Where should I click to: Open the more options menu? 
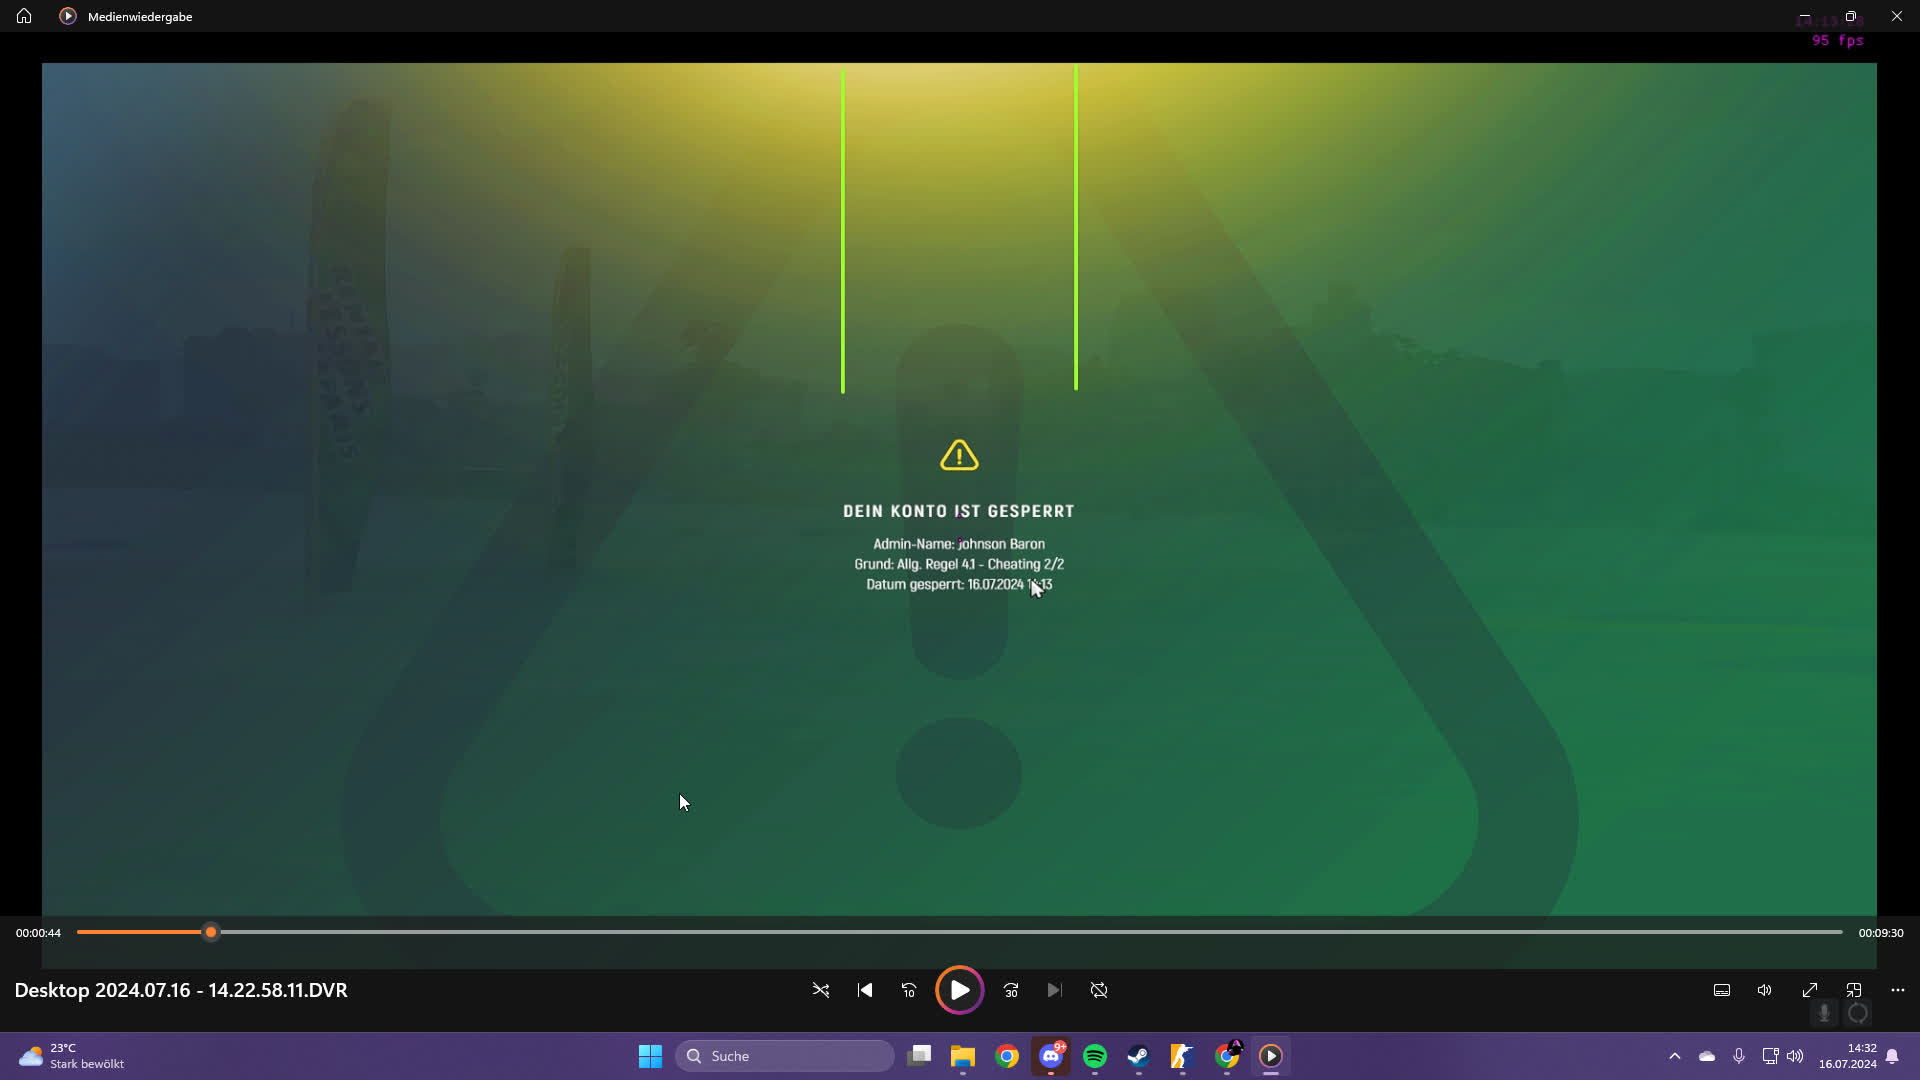[1897, 990]
